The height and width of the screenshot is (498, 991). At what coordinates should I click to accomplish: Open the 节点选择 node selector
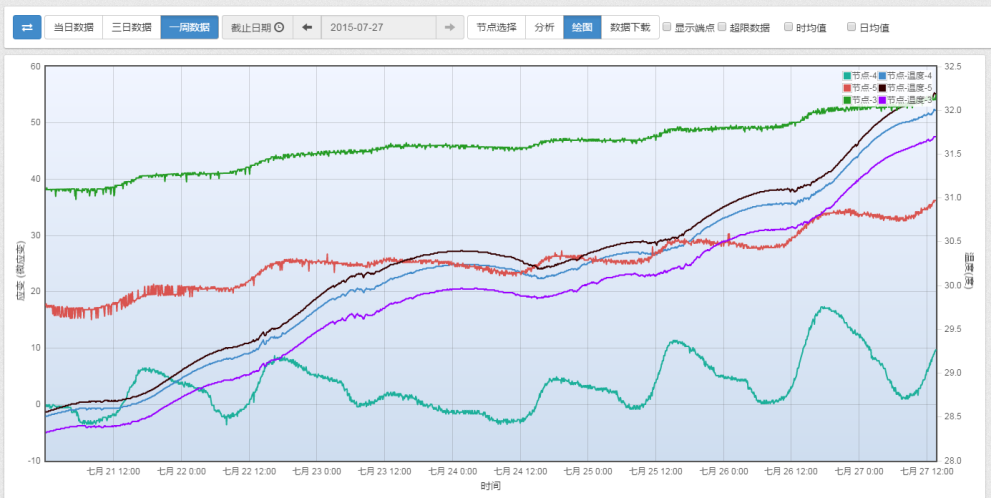pos(496,27)
